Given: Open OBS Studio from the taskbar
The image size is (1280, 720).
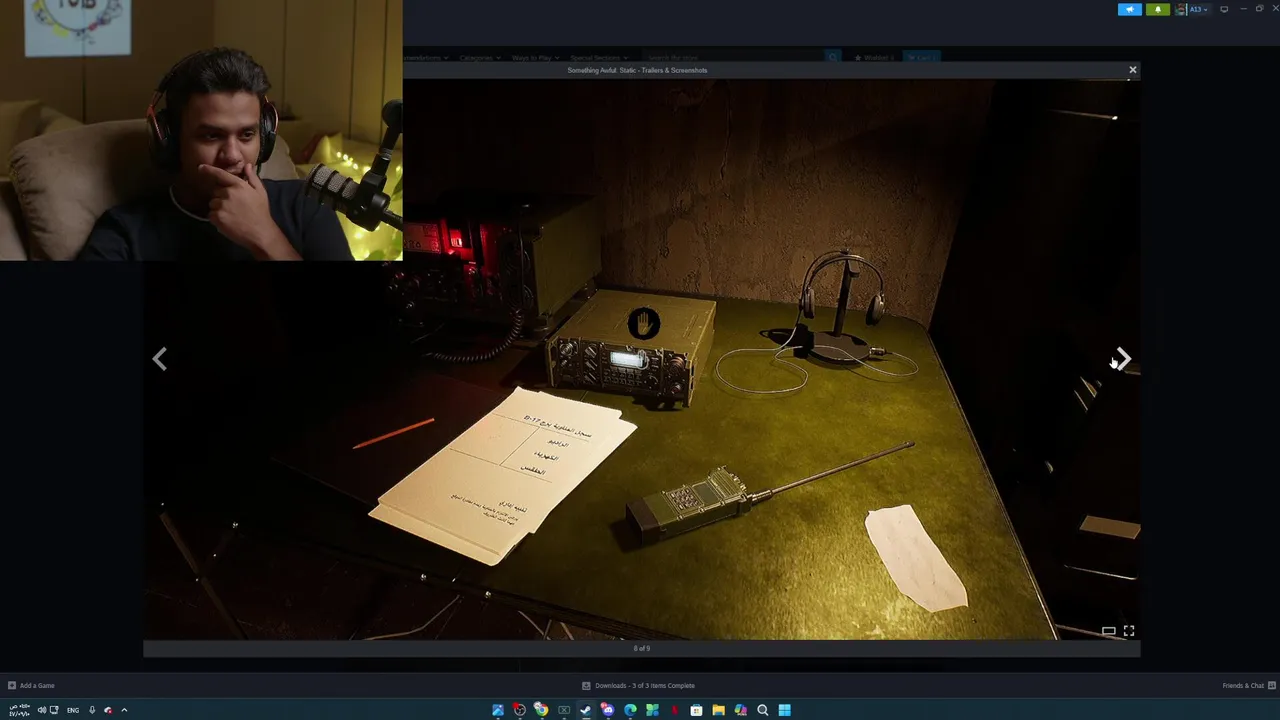Looking at the screenshot, I should click(519, 710).
